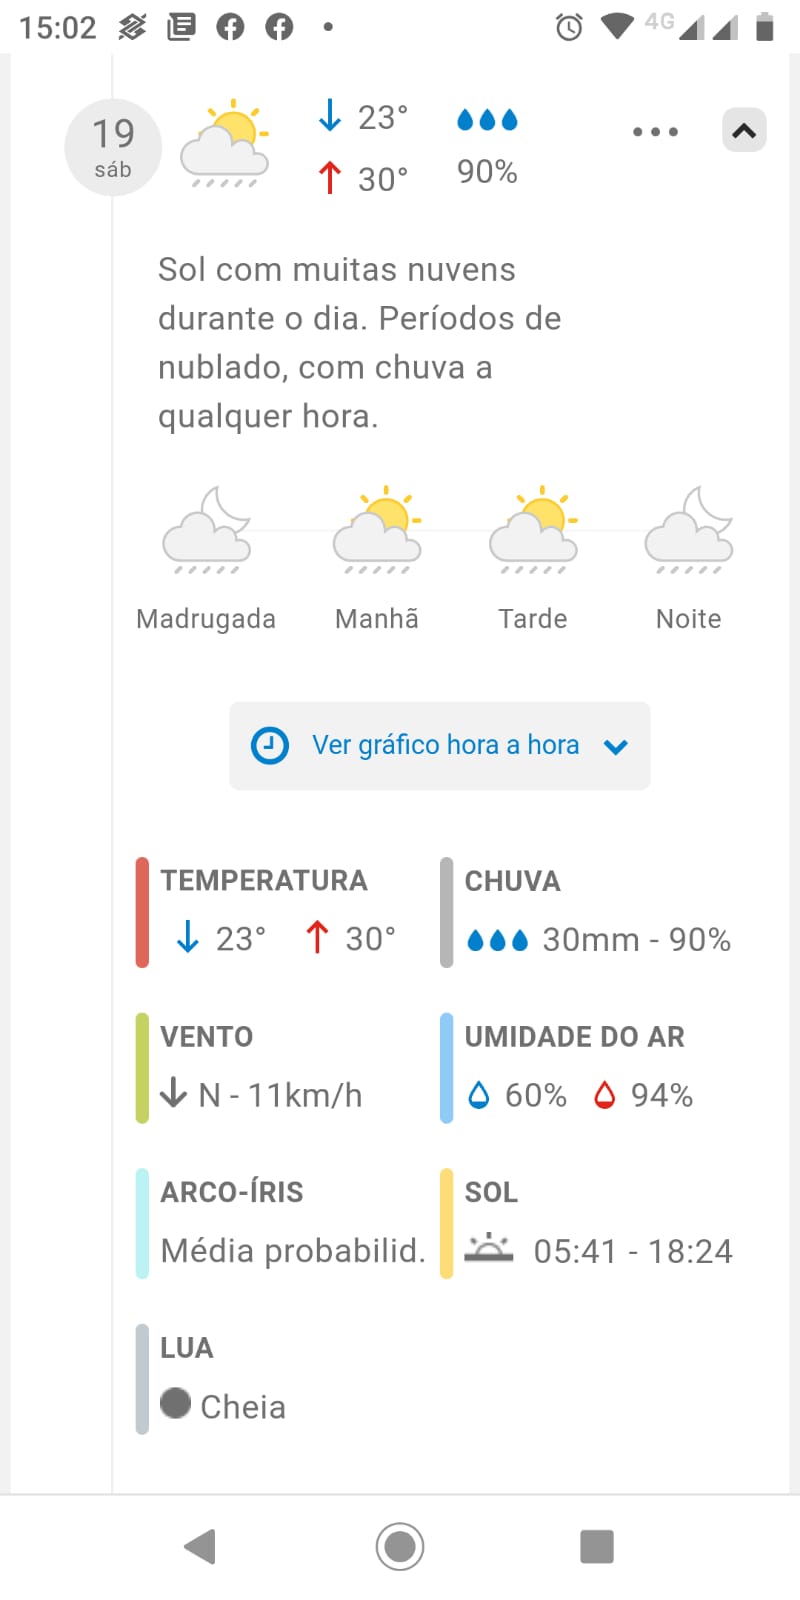
Task: Tap the ARCO-ÍRIS Média probabilid. text
Action: [x=293, y=1251]
